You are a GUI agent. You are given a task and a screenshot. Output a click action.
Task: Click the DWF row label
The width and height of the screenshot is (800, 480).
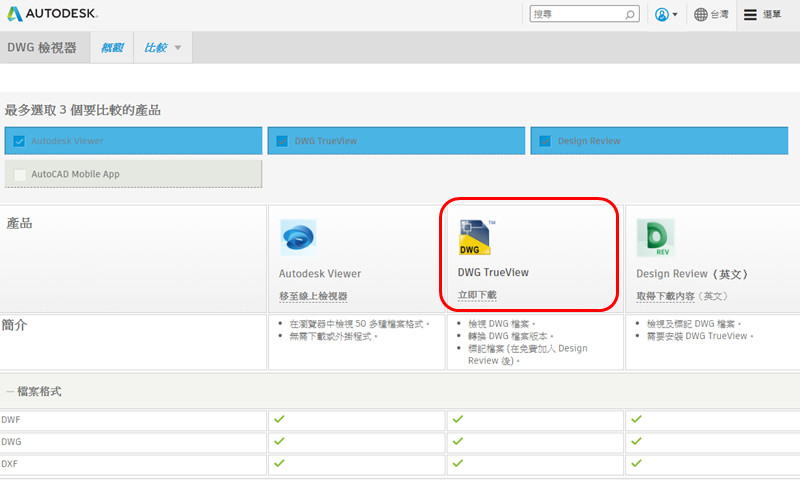(11, 420)
